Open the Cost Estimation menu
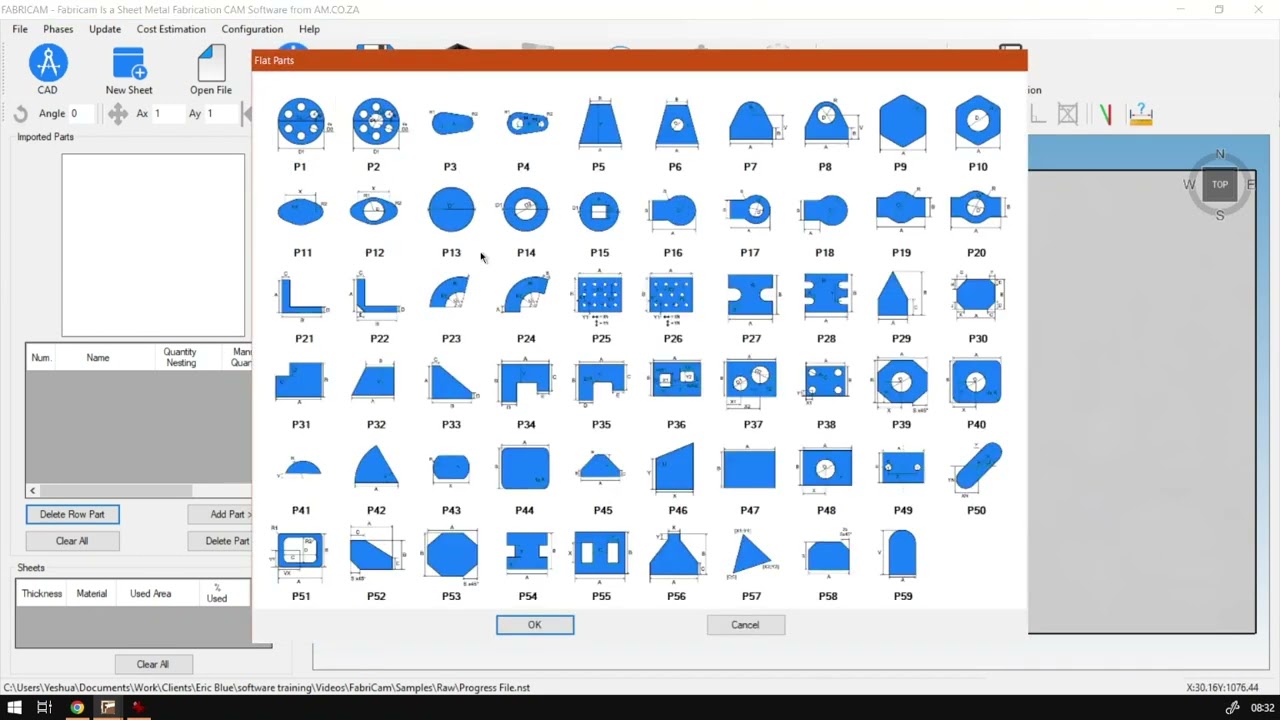 pyautogui.click(x=171, y=29)
